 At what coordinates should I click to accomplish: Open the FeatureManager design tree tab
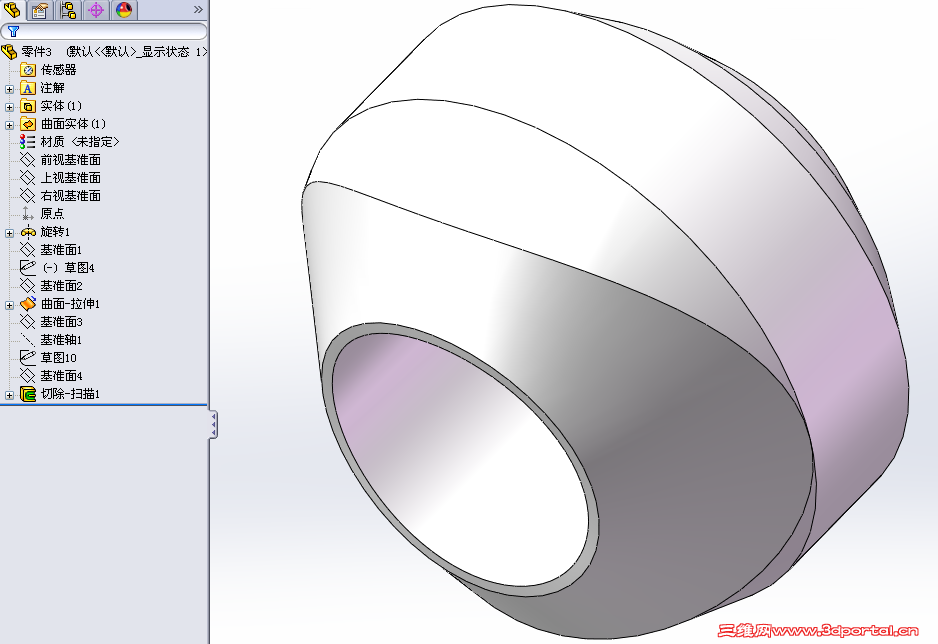pyautogui.click(x=12, y=10)
